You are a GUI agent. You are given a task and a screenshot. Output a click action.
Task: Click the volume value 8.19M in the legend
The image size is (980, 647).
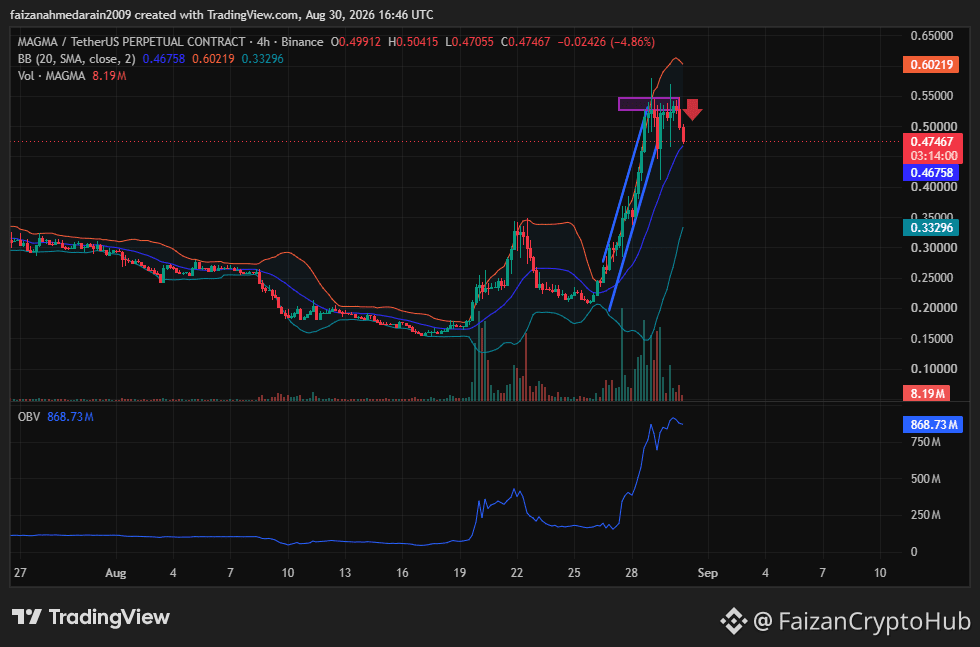[109, 76]
